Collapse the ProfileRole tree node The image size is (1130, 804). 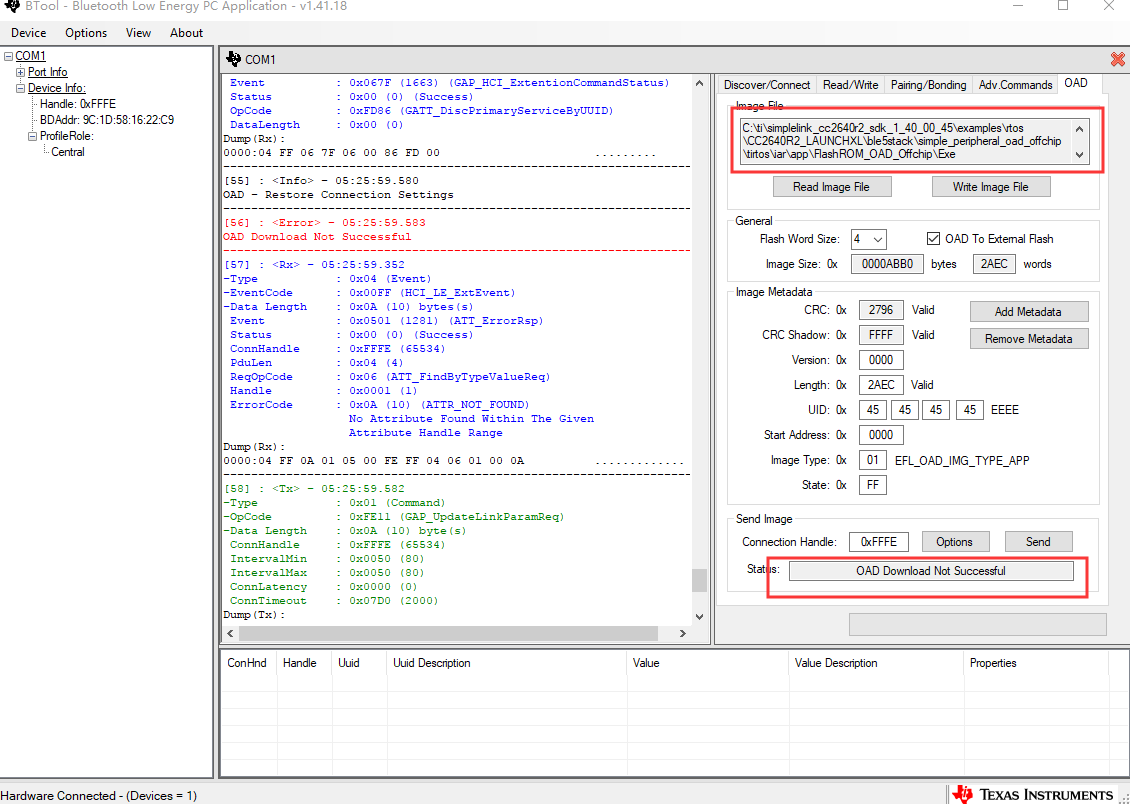tap(32, 136)
